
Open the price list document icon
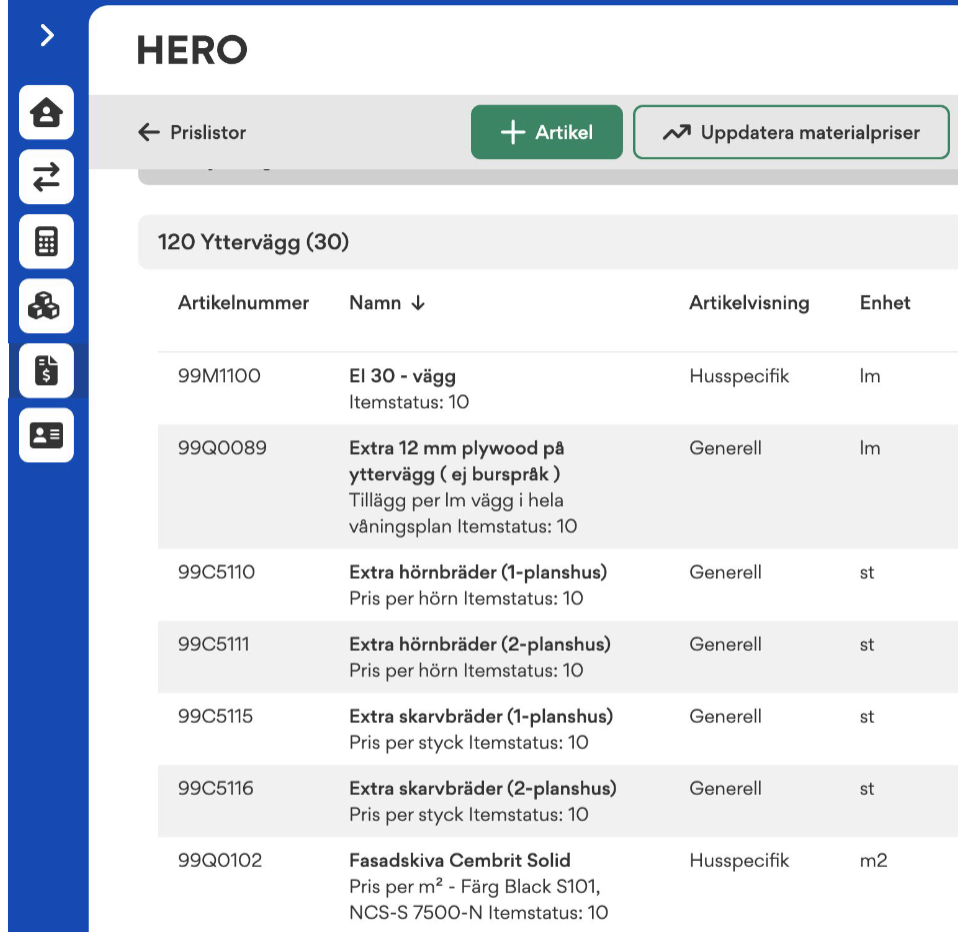pos(47,371)
